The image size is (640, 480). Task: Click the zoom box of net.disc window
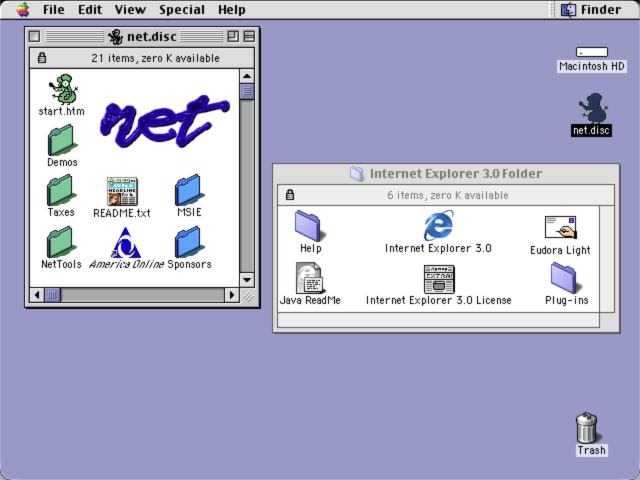(x=233, y=36)
